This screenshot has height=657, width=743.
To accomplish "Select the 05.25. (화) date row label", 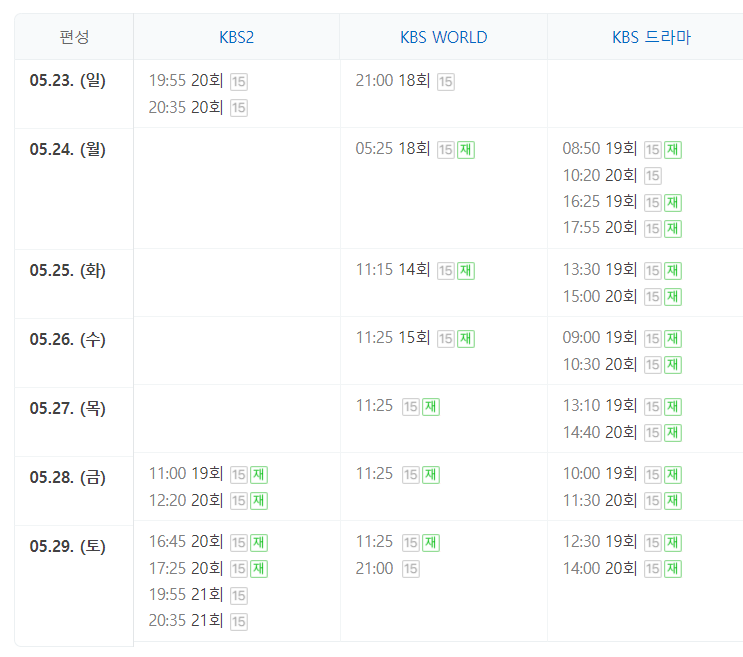I will (x=68, y=270).
